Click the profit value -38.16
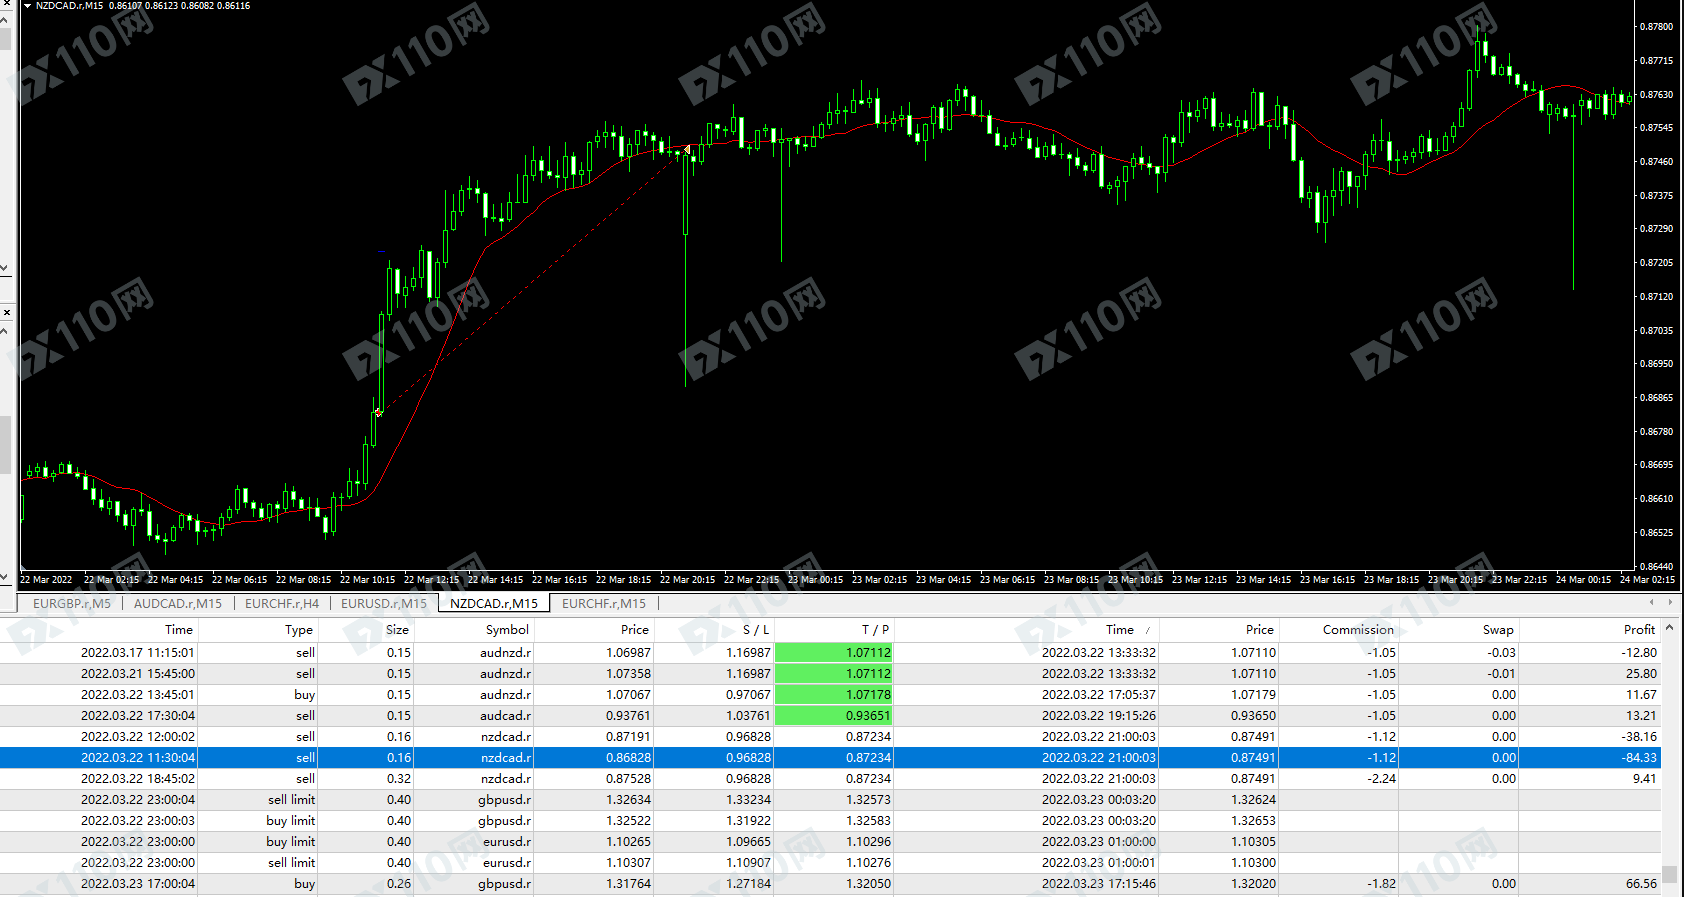The image size is (1684, 897). [1639, 736]
